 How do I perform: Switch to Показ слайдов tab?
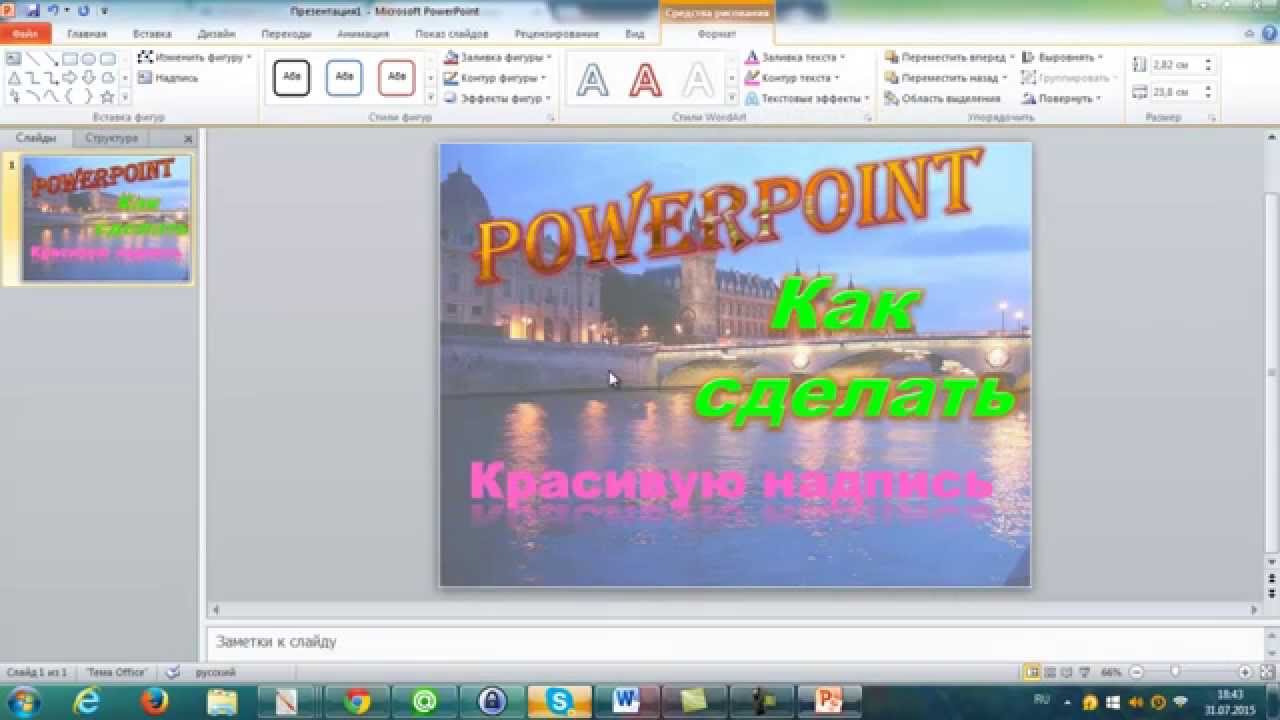(x=452, y=34)
